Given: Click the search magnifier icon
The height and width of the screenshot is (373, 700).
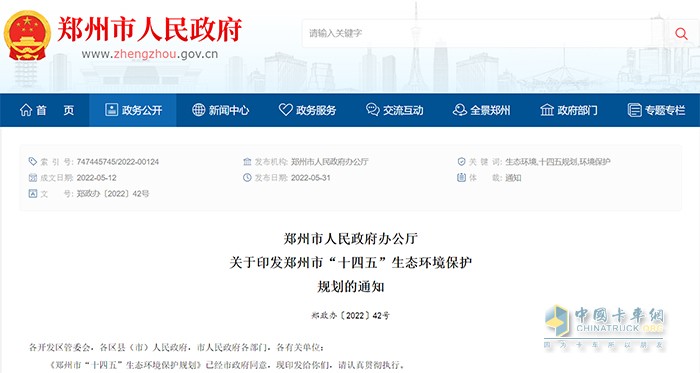Looking at the screenshot, I should click(x=681, y=33).
